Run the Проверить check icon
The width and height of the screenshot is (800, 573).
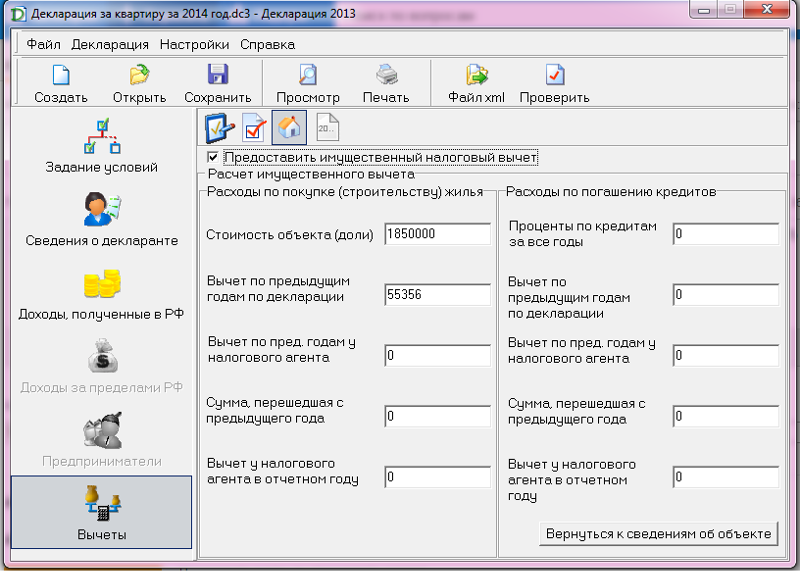pyautogui.click(x=554, y=76)
